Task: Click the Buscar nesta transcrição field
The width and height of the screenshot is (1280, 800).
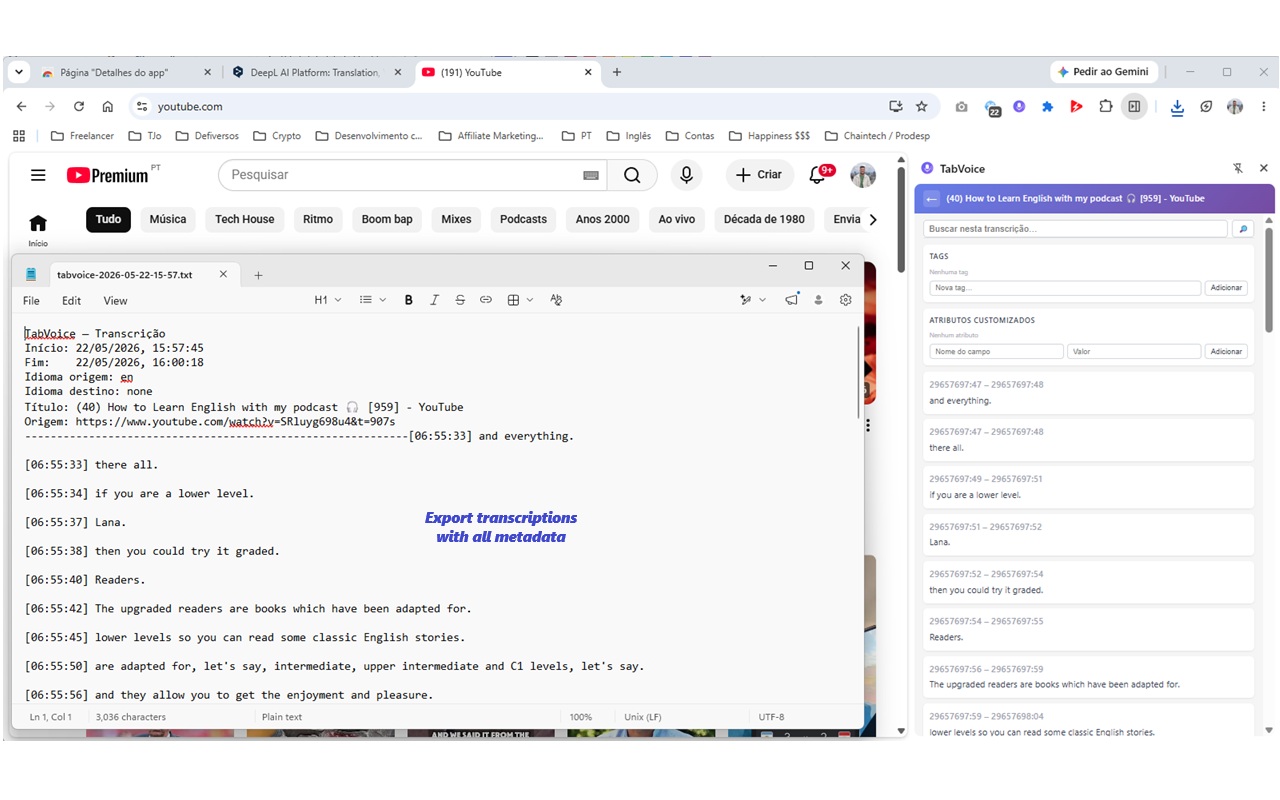Action: [x=1075, y=229]
